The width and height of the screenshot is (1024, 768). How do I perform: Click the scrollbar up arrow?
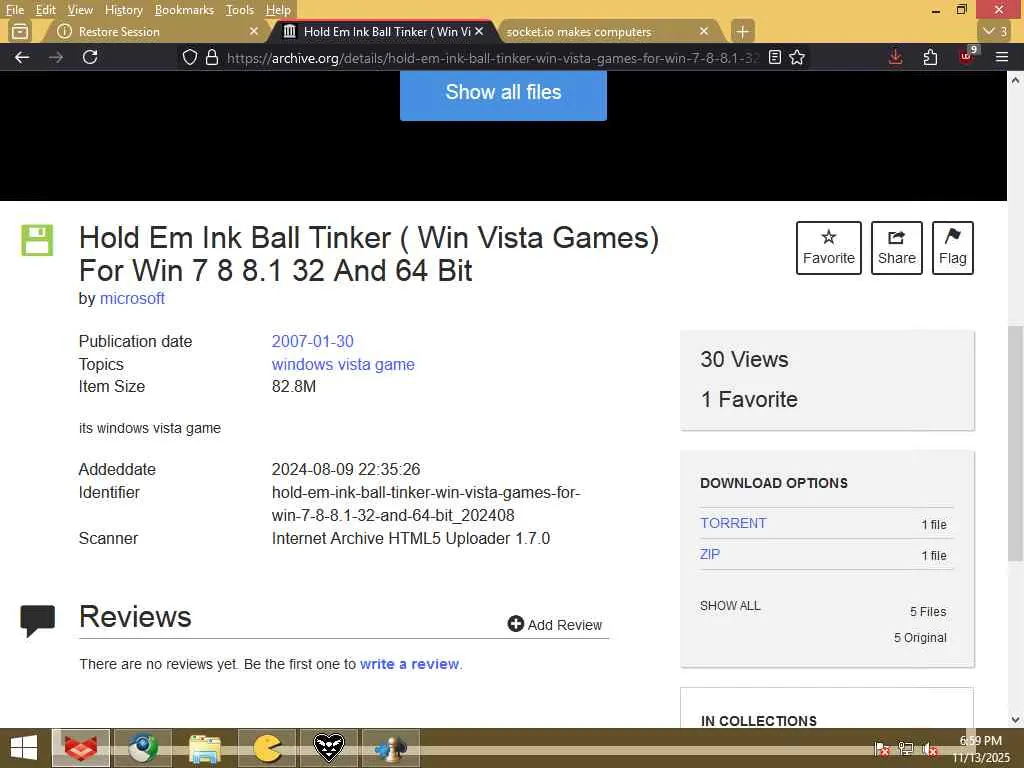point(1016,81)
